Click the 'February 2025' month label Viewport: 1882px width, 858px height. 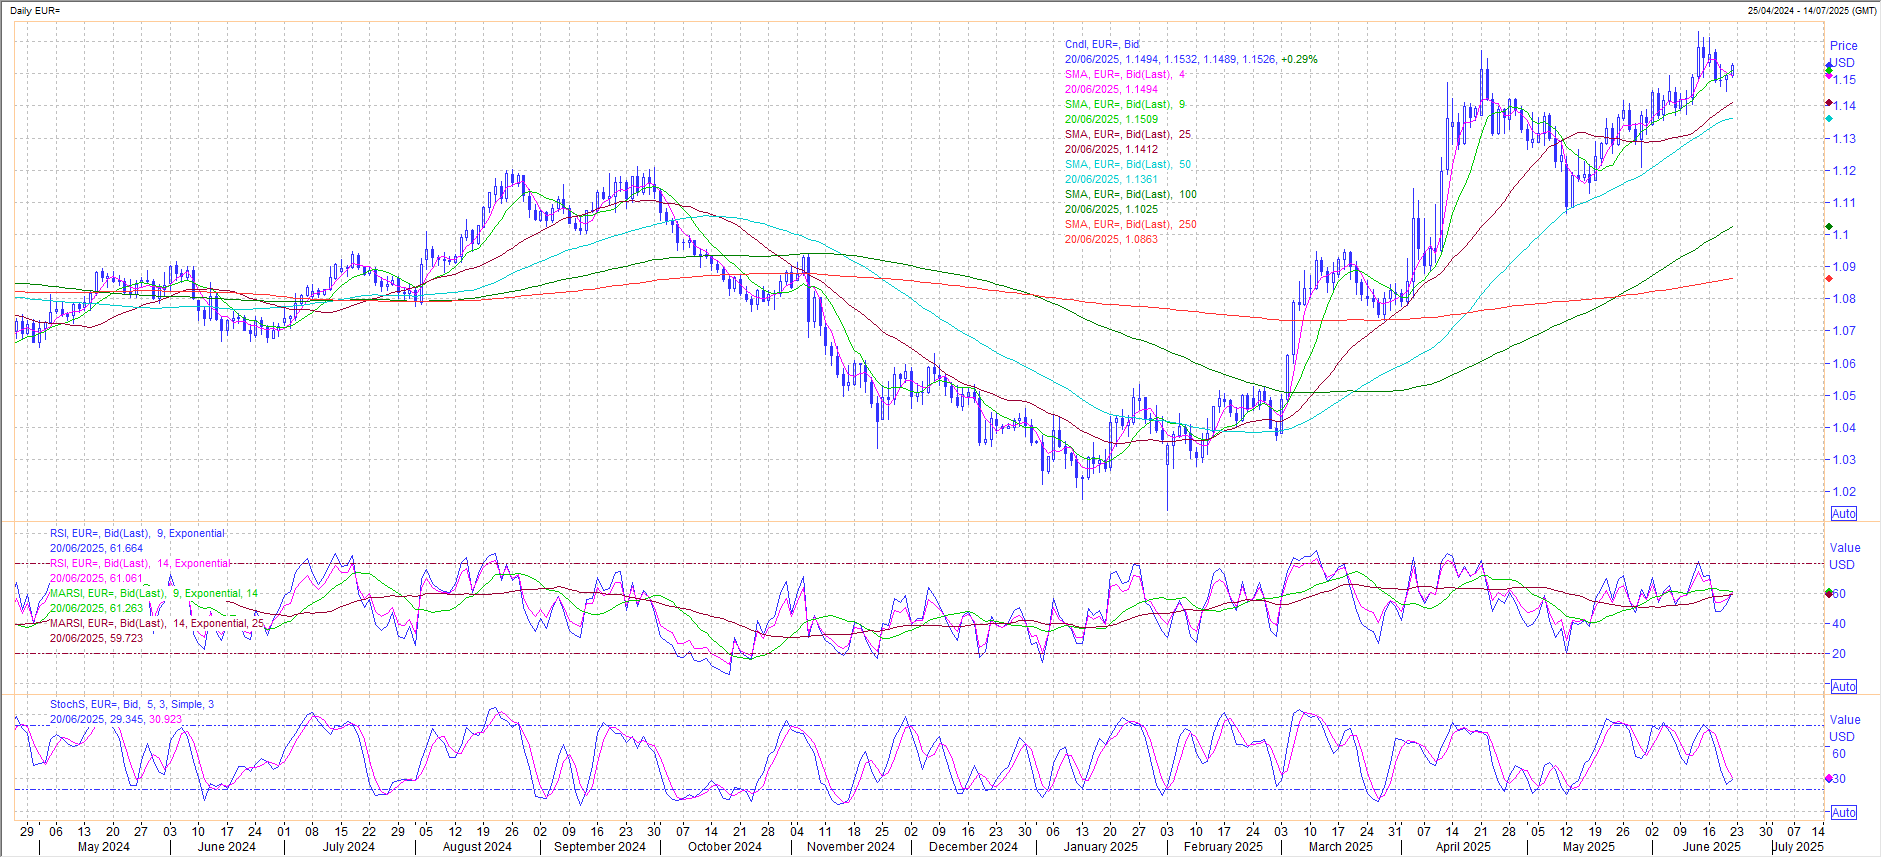[x=1223, y=847]
